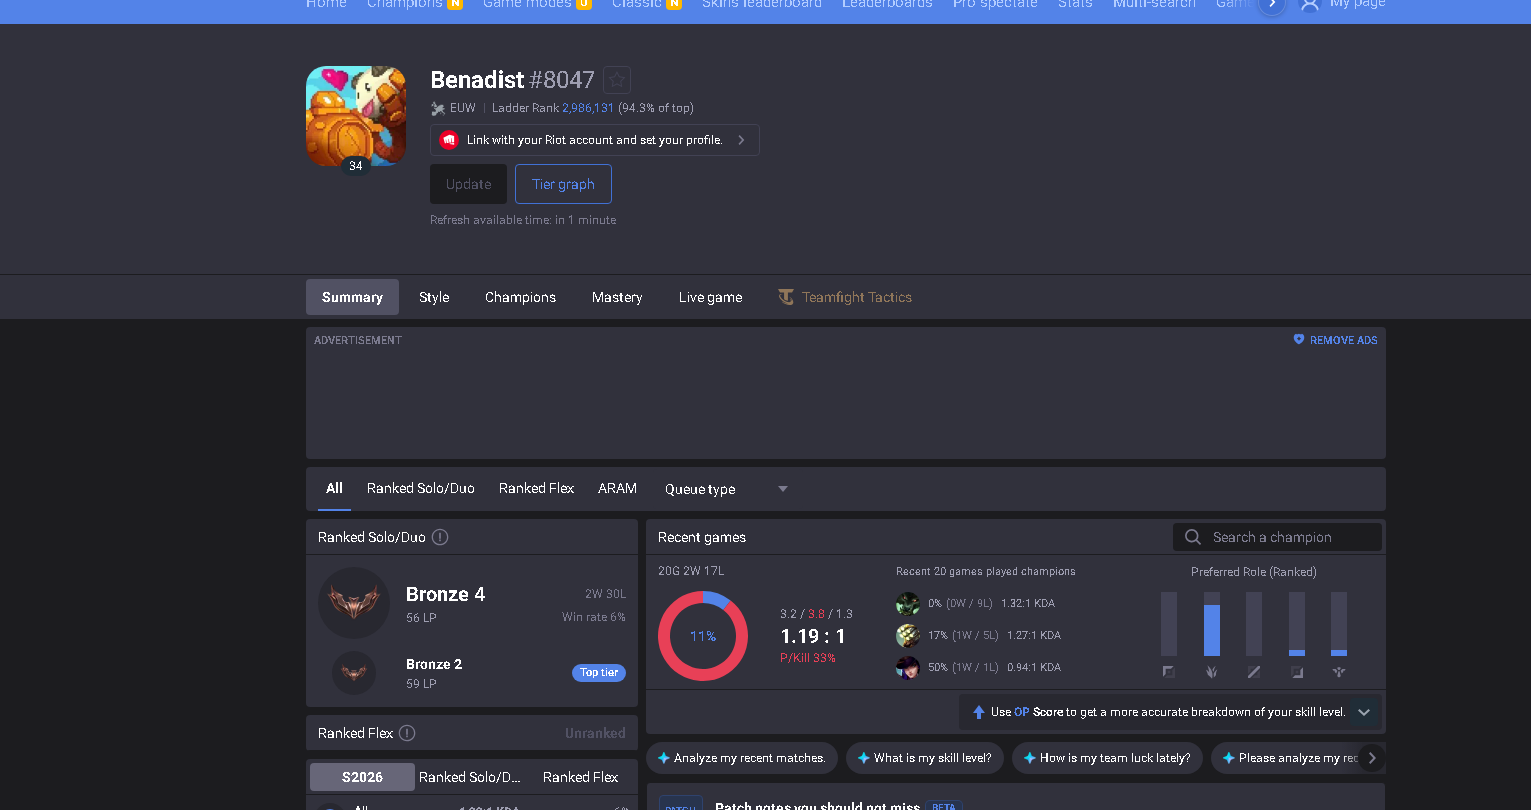
Task: Click the Bronze 2 rank emblem
Action: 354,673
